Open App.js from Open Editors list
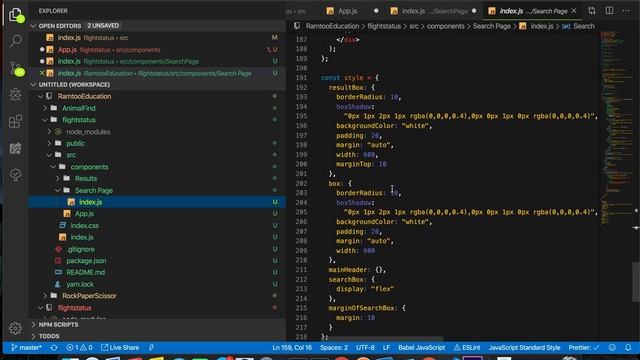The height and width of the screenshot is (360, 640). point(157,50)
